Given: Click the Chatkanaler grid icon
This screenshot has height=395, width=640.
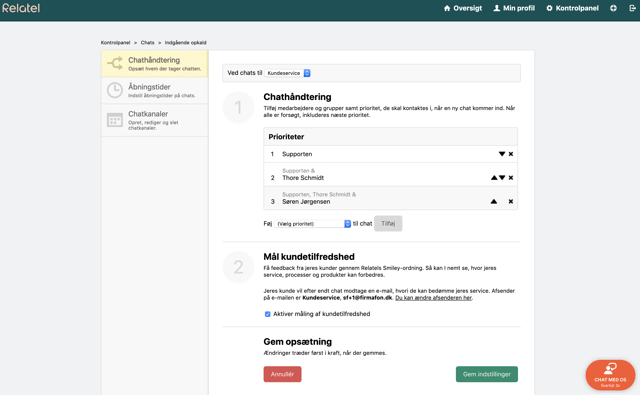Looking at the screenshot, I should (x=115, y=120).
